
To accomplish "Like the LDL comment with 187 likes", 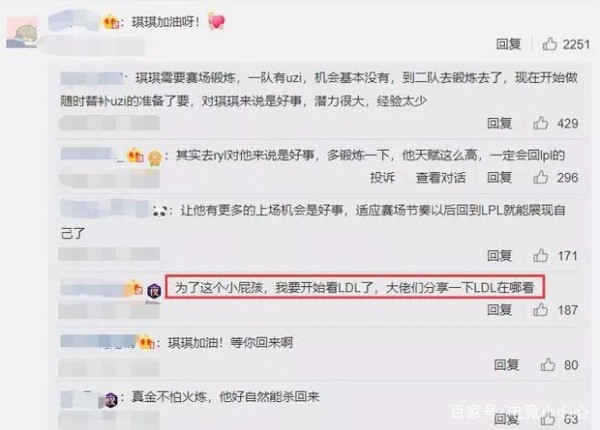I will click(540, 309).
